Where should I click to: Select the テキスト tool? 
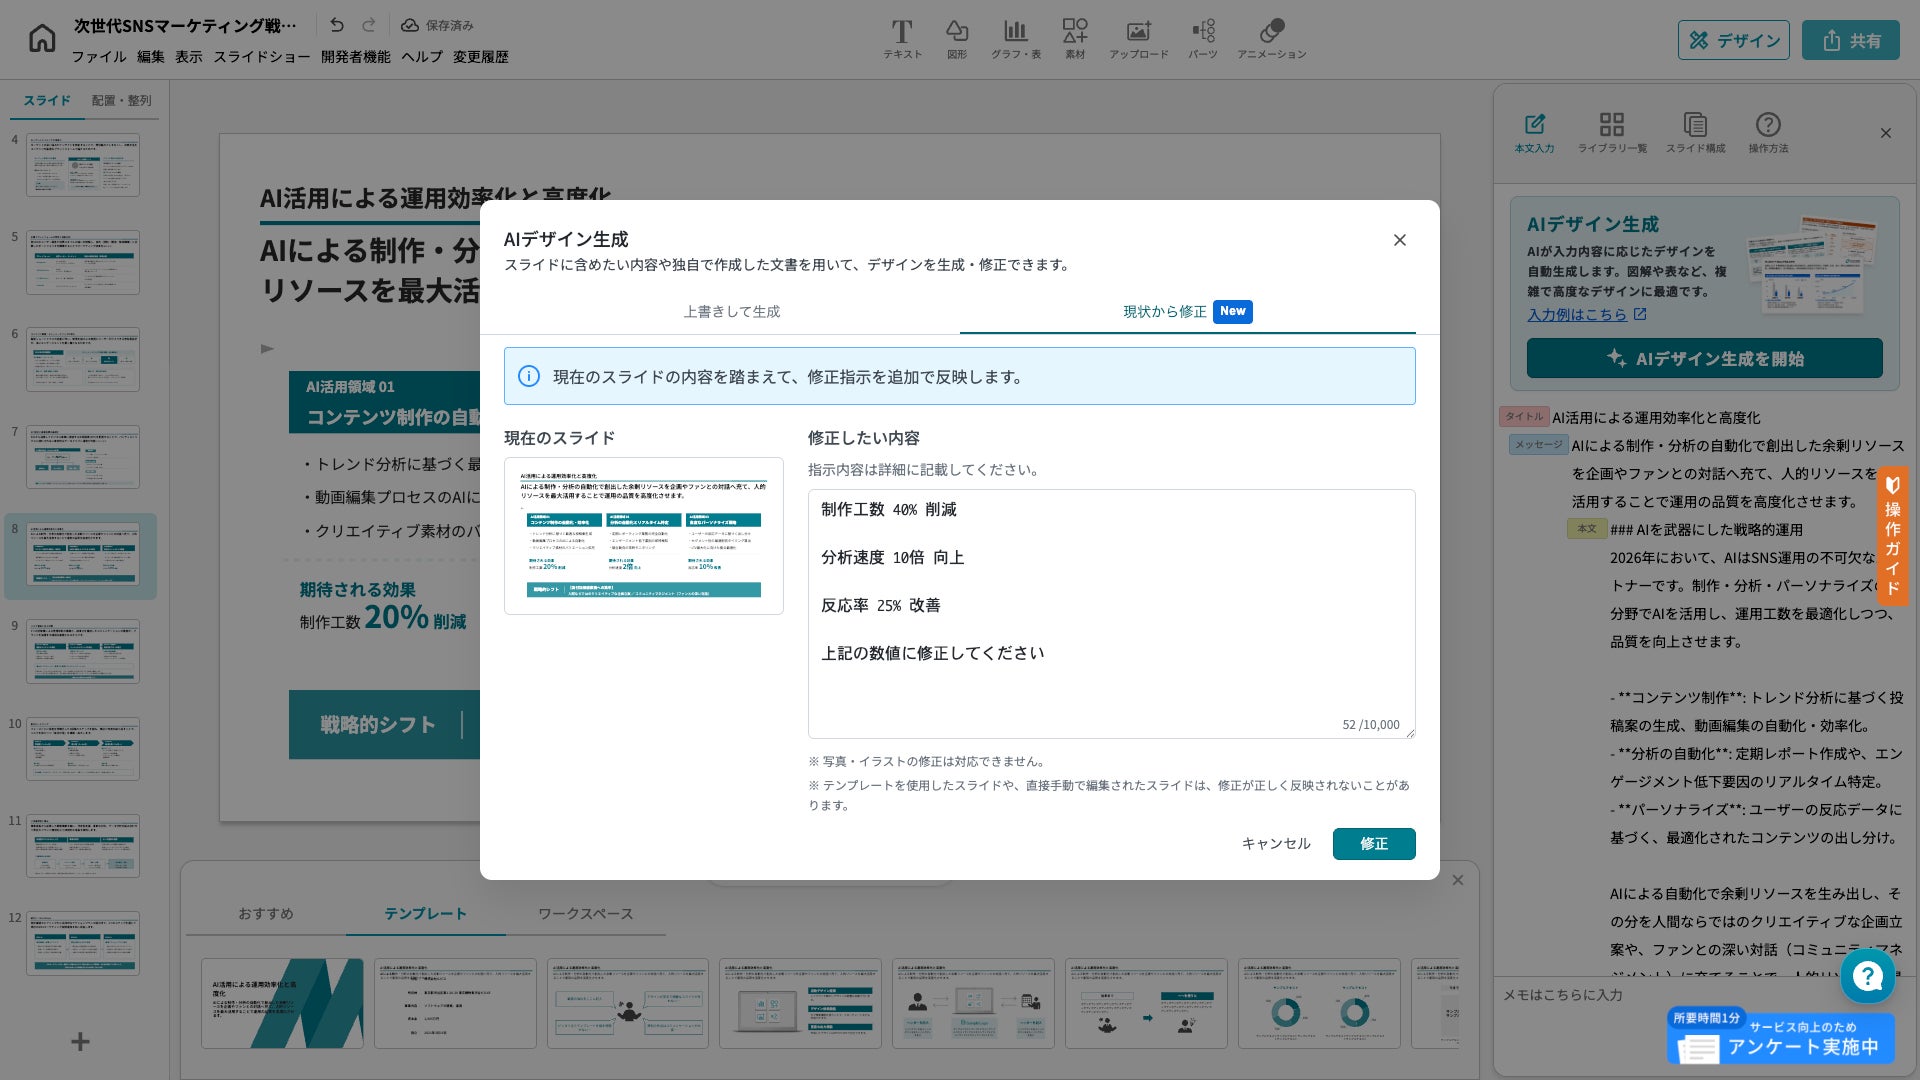(x=902, y=39)
